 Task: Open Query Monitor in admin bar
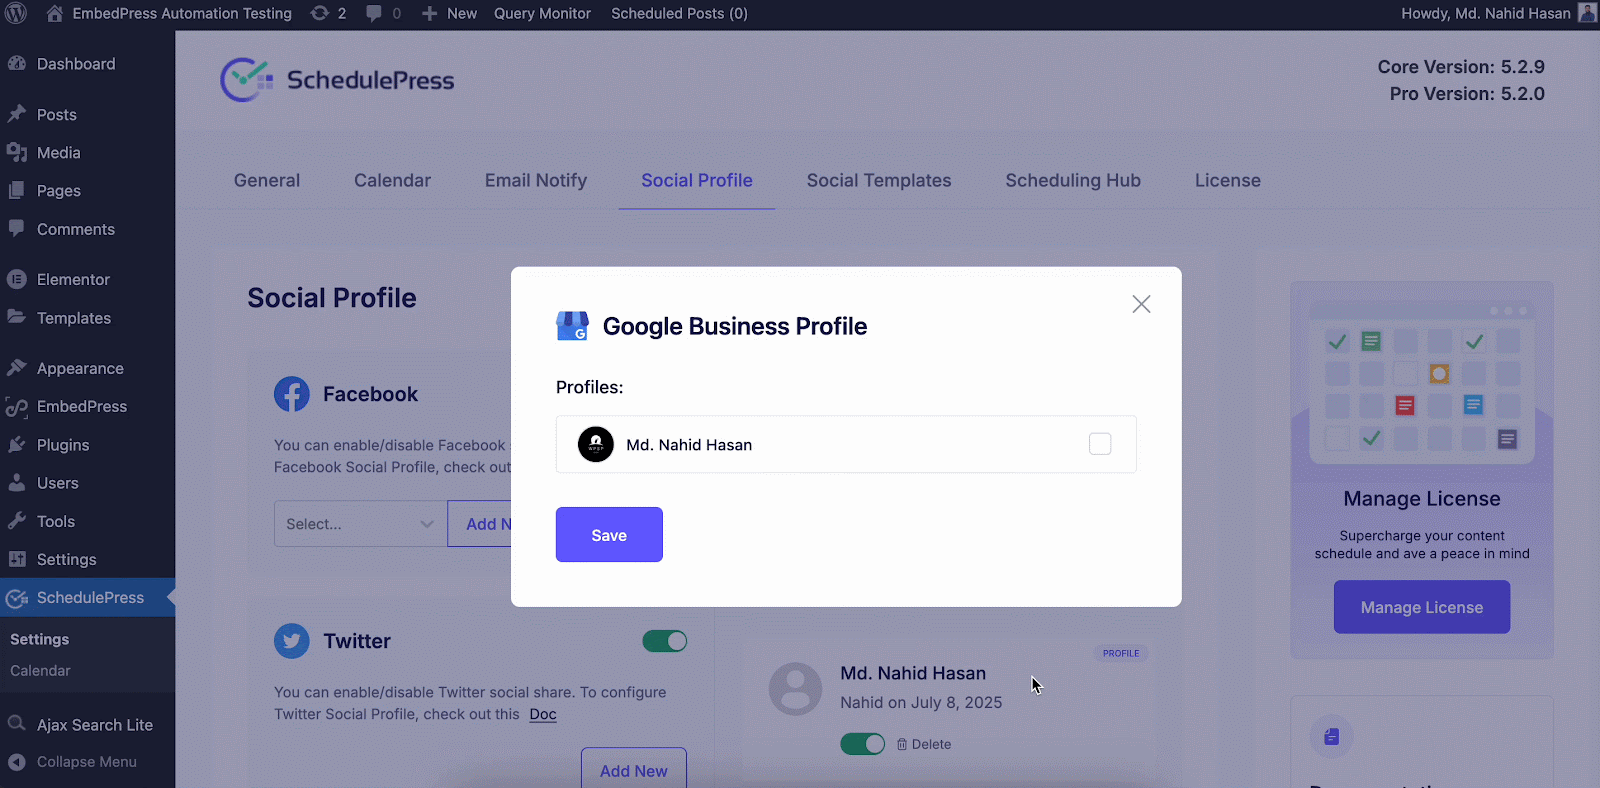pos(542,13)
